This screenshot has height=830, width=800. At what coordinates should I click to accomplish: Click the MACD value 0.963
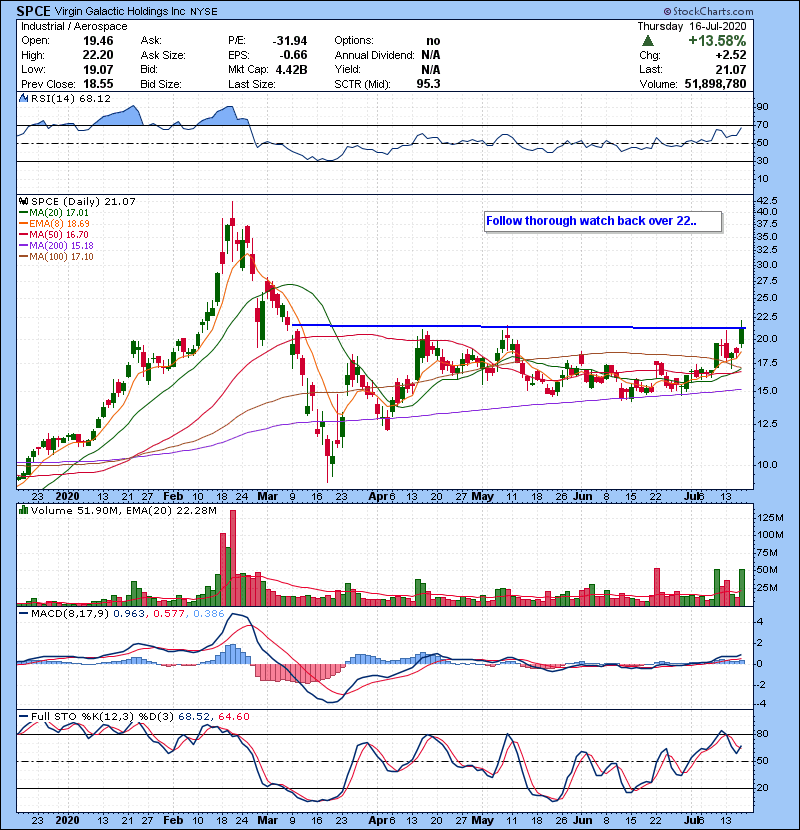(x=129, y=614)
